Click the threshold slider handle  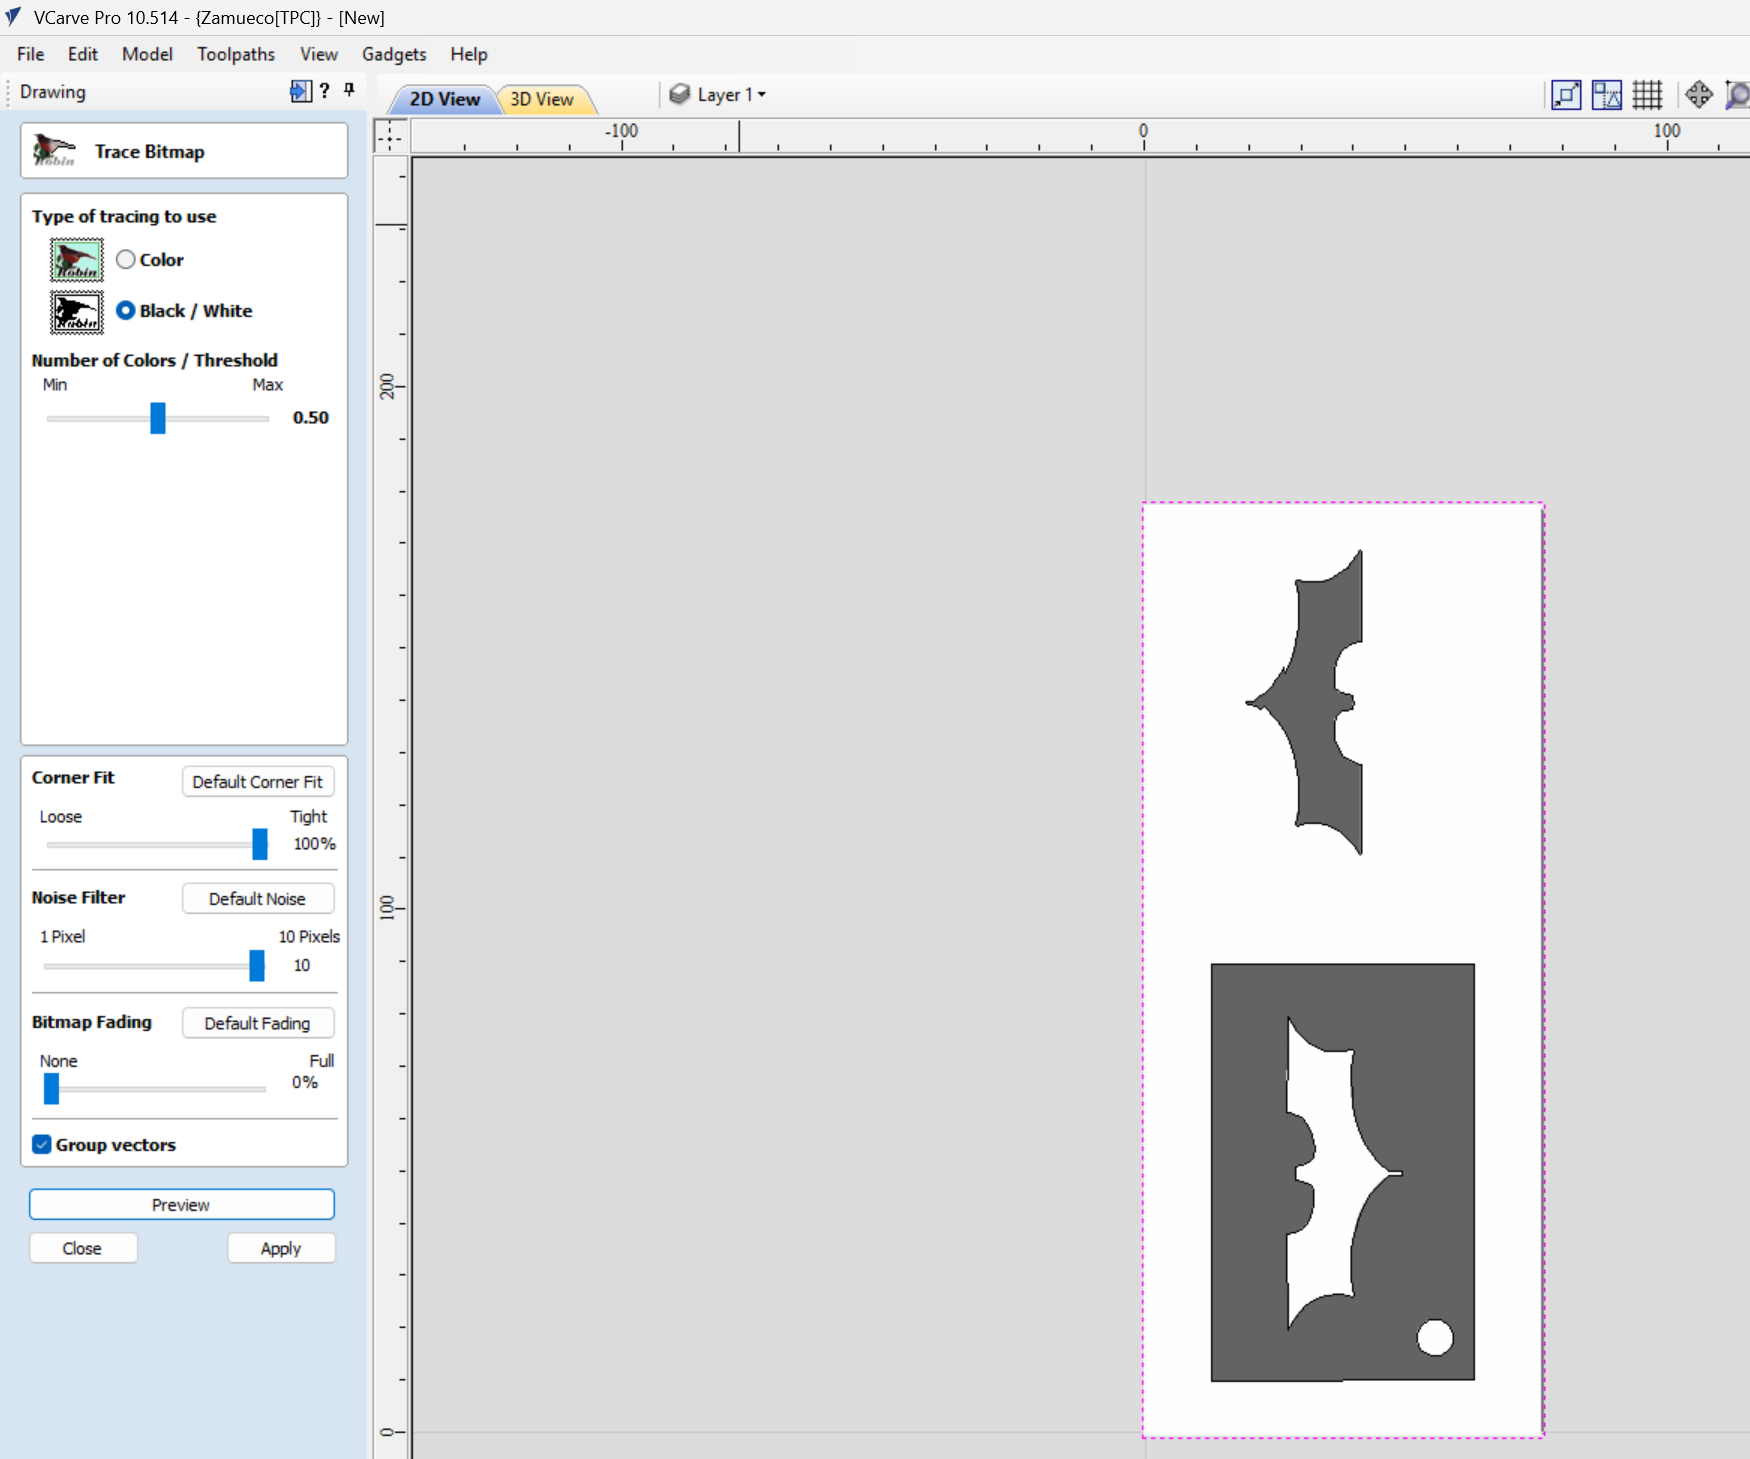pos(158,418)
